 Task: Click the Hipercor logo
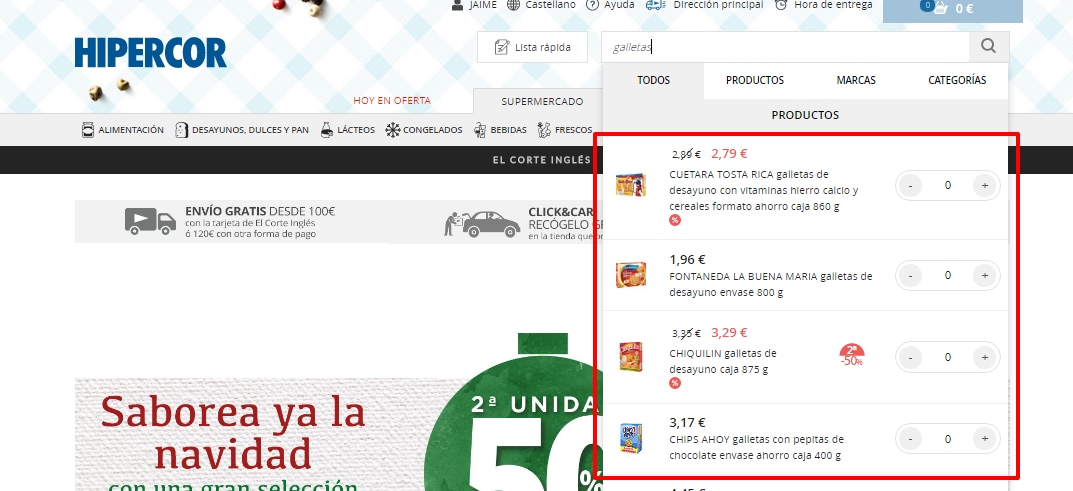click(150, 53)
